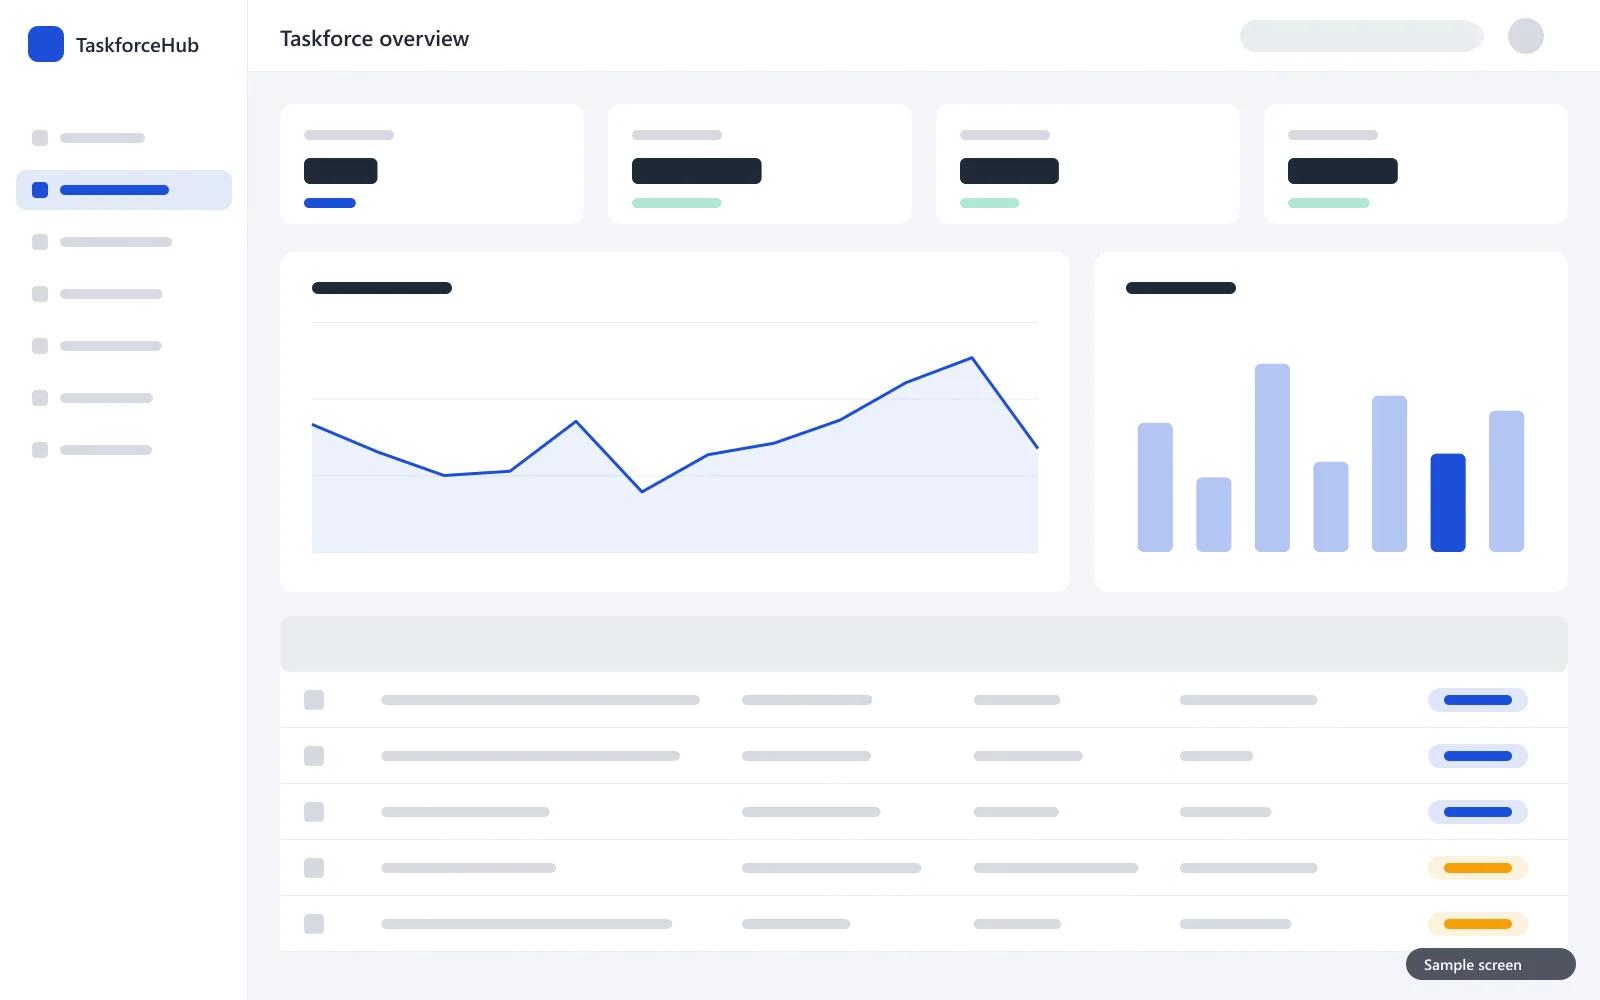The height and width of the screenshot is (1000, 1600).
Task: Click the last sidebar navigation icon
Action: (40, 450)
